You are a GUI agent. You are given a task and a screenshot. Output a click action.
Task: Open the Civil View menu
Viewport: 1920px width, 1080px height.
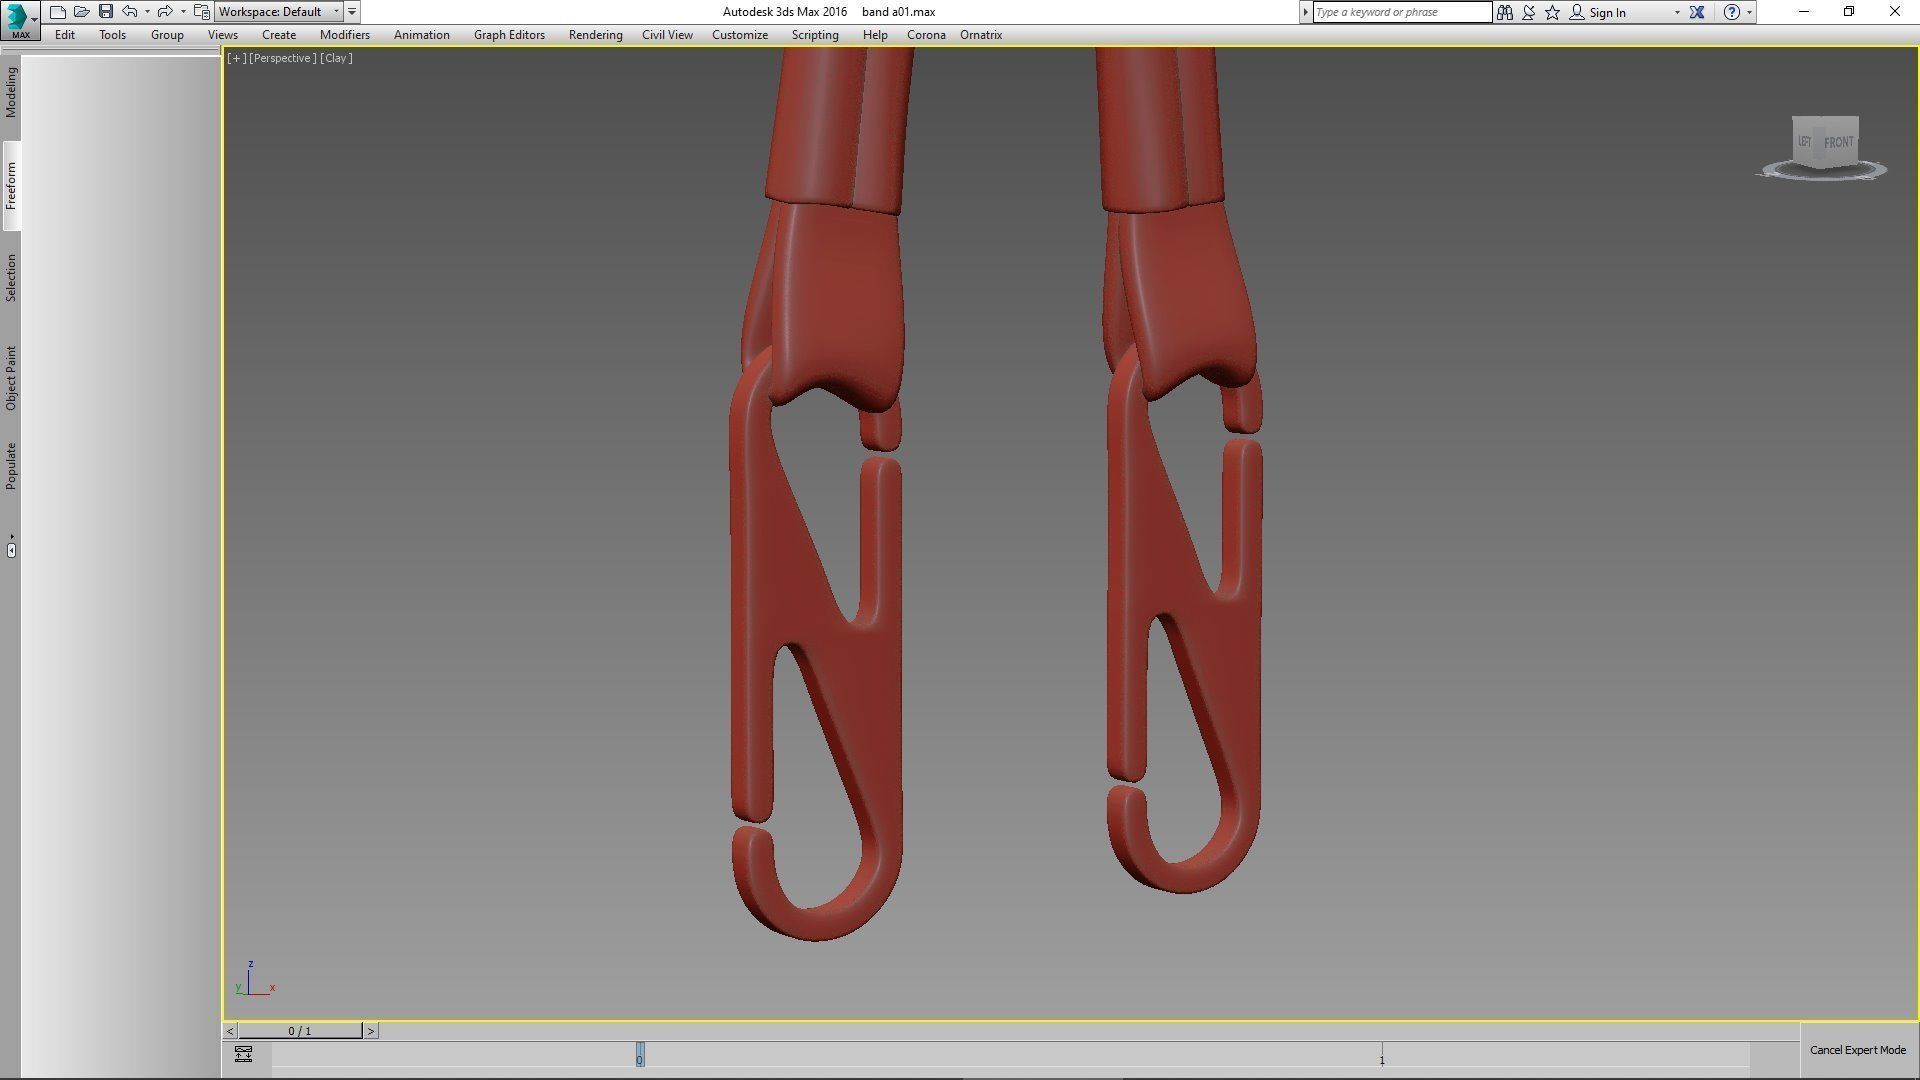pyautogui.click(x=667, y=34)
